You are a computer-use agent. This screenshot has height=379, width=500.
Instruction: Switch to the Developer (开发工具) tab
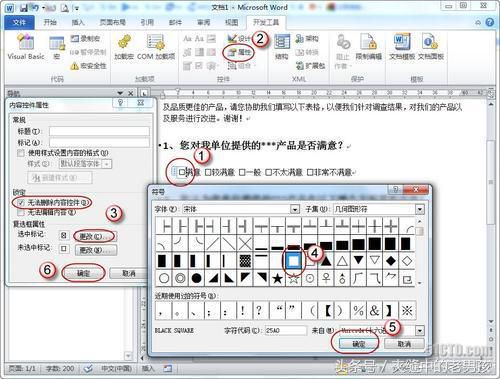(x=266, y=22)
